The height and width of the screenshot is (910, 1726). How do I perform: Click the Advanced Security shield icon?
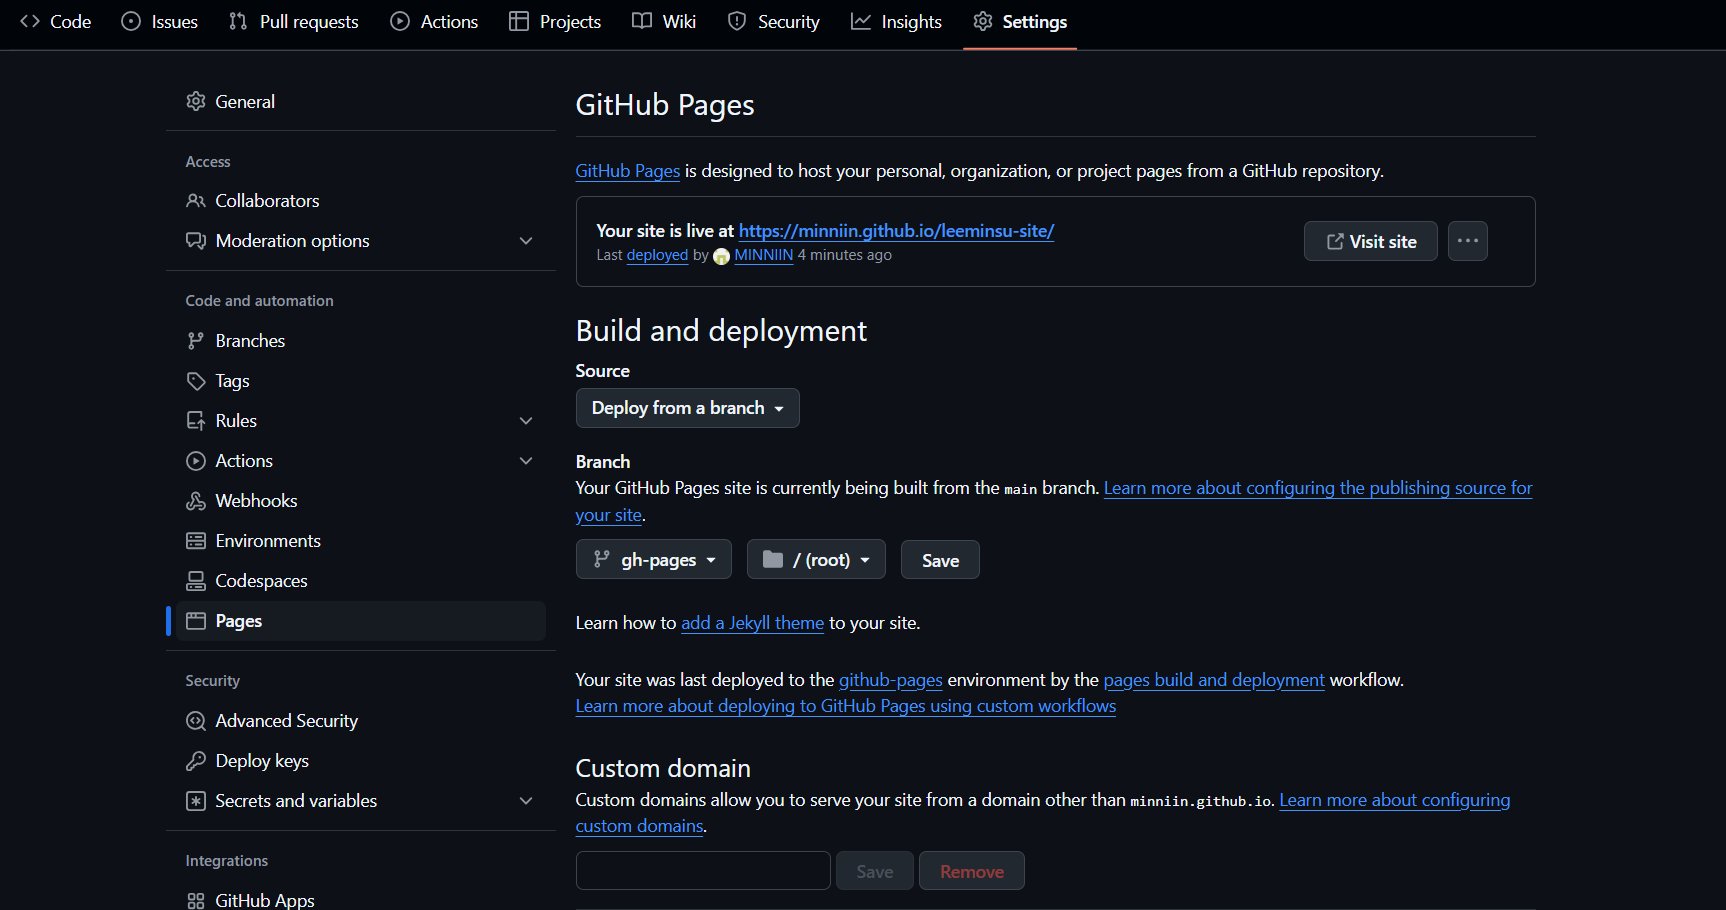(x=196, y=721)
